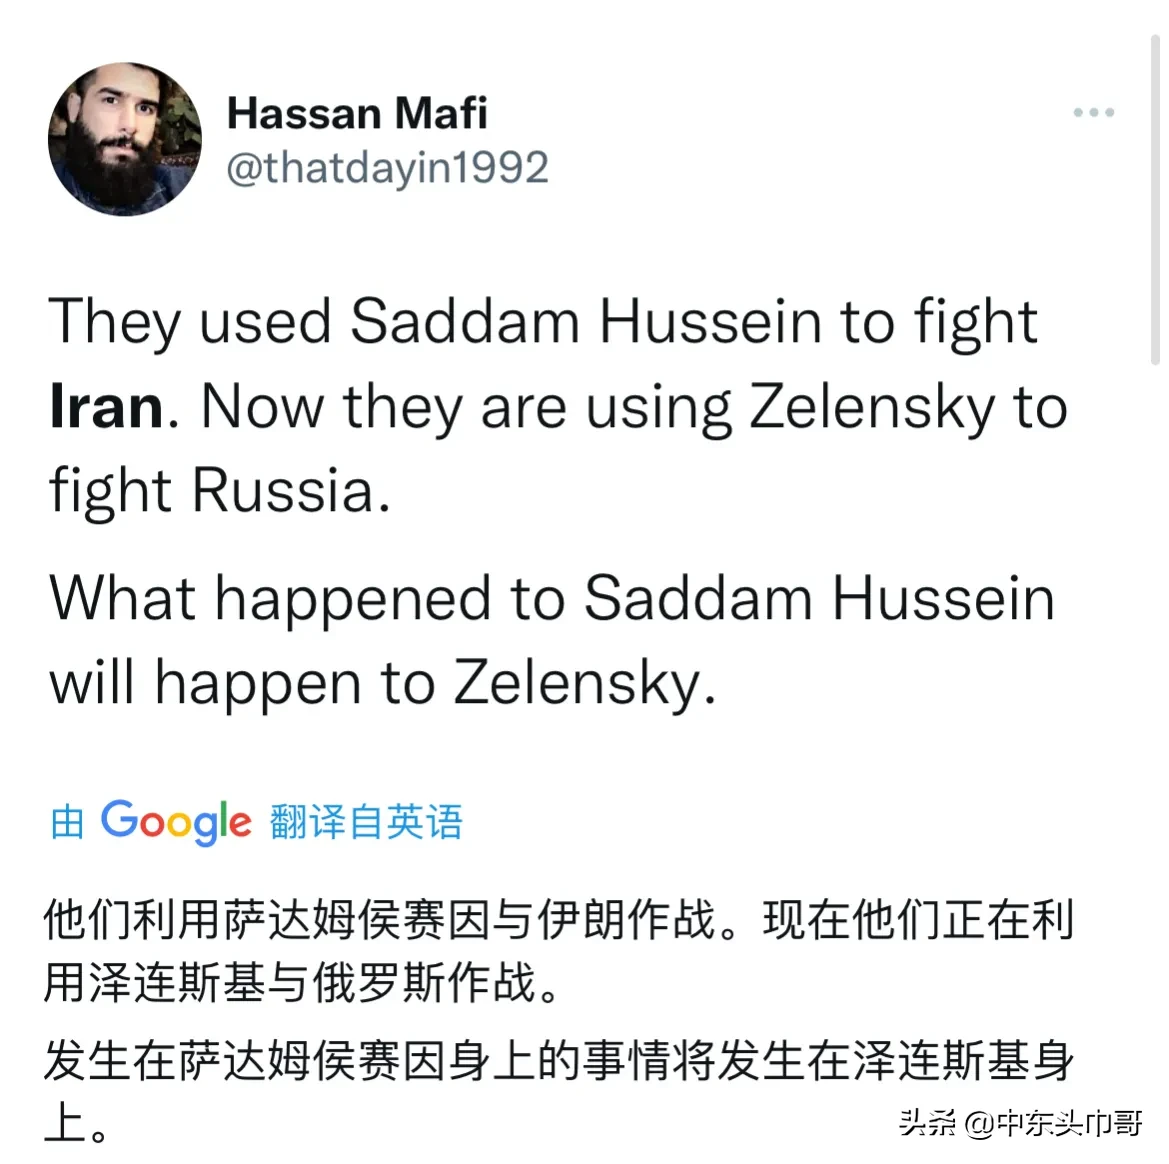1169x1164 pixels.
Task: Open Hassan Mafi's profile picture
Action: (x=125, y=139)
